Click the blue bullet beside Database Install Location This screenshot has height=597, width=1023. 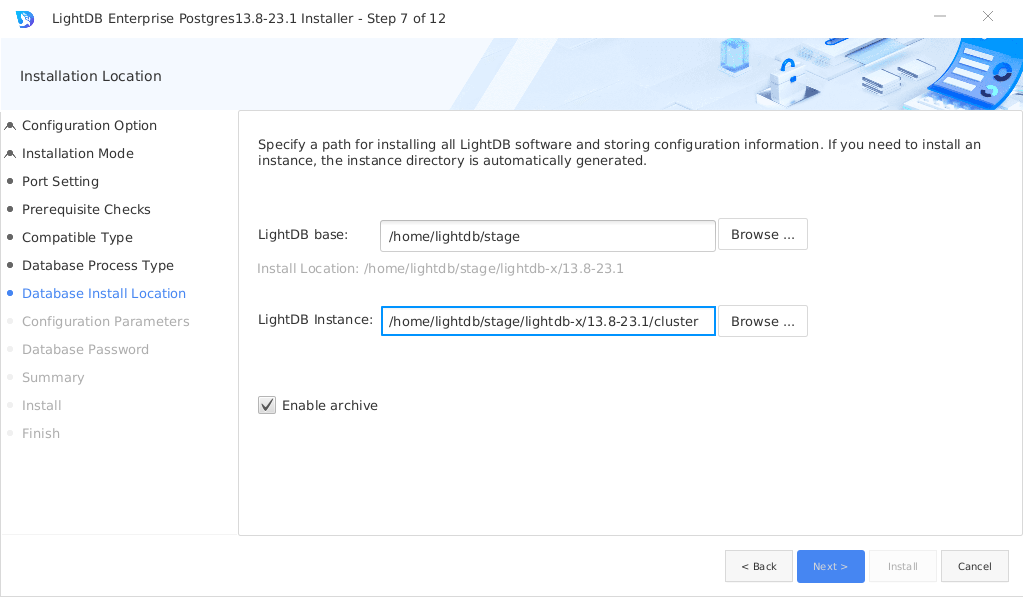click(10, 294)
